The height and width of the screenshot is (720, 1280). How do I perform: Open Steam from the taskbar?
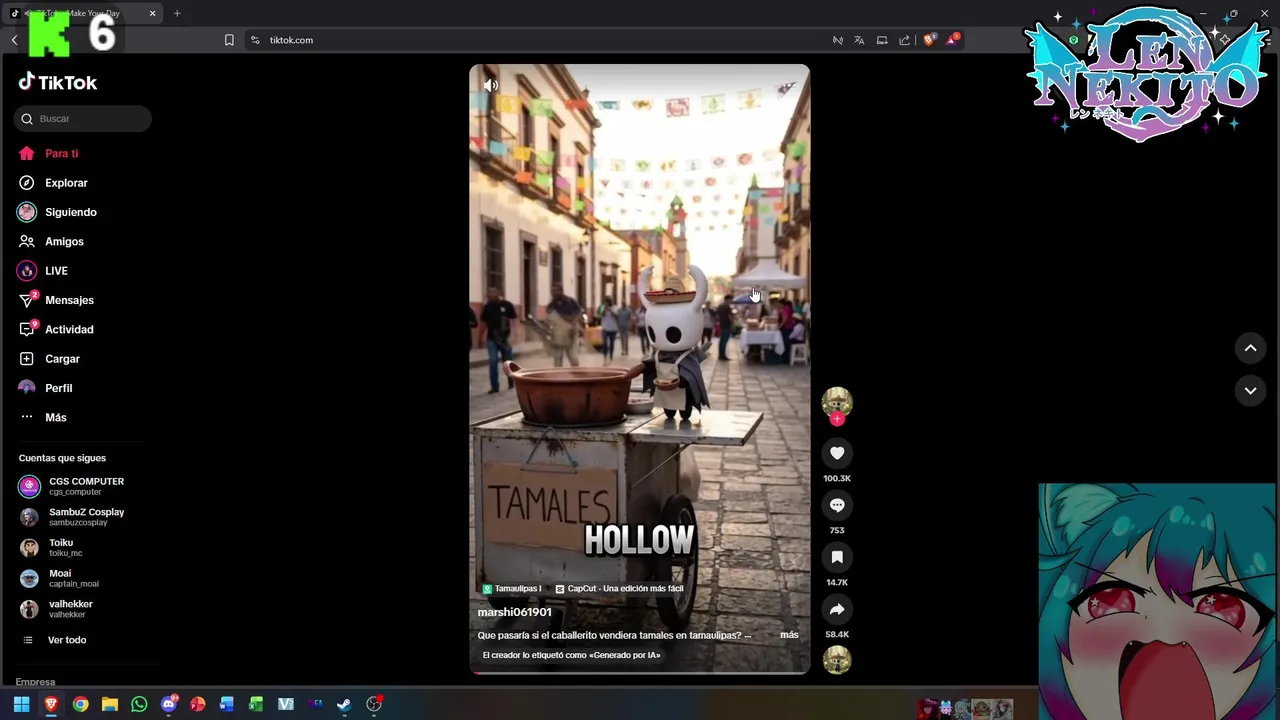tap(344, 704)
